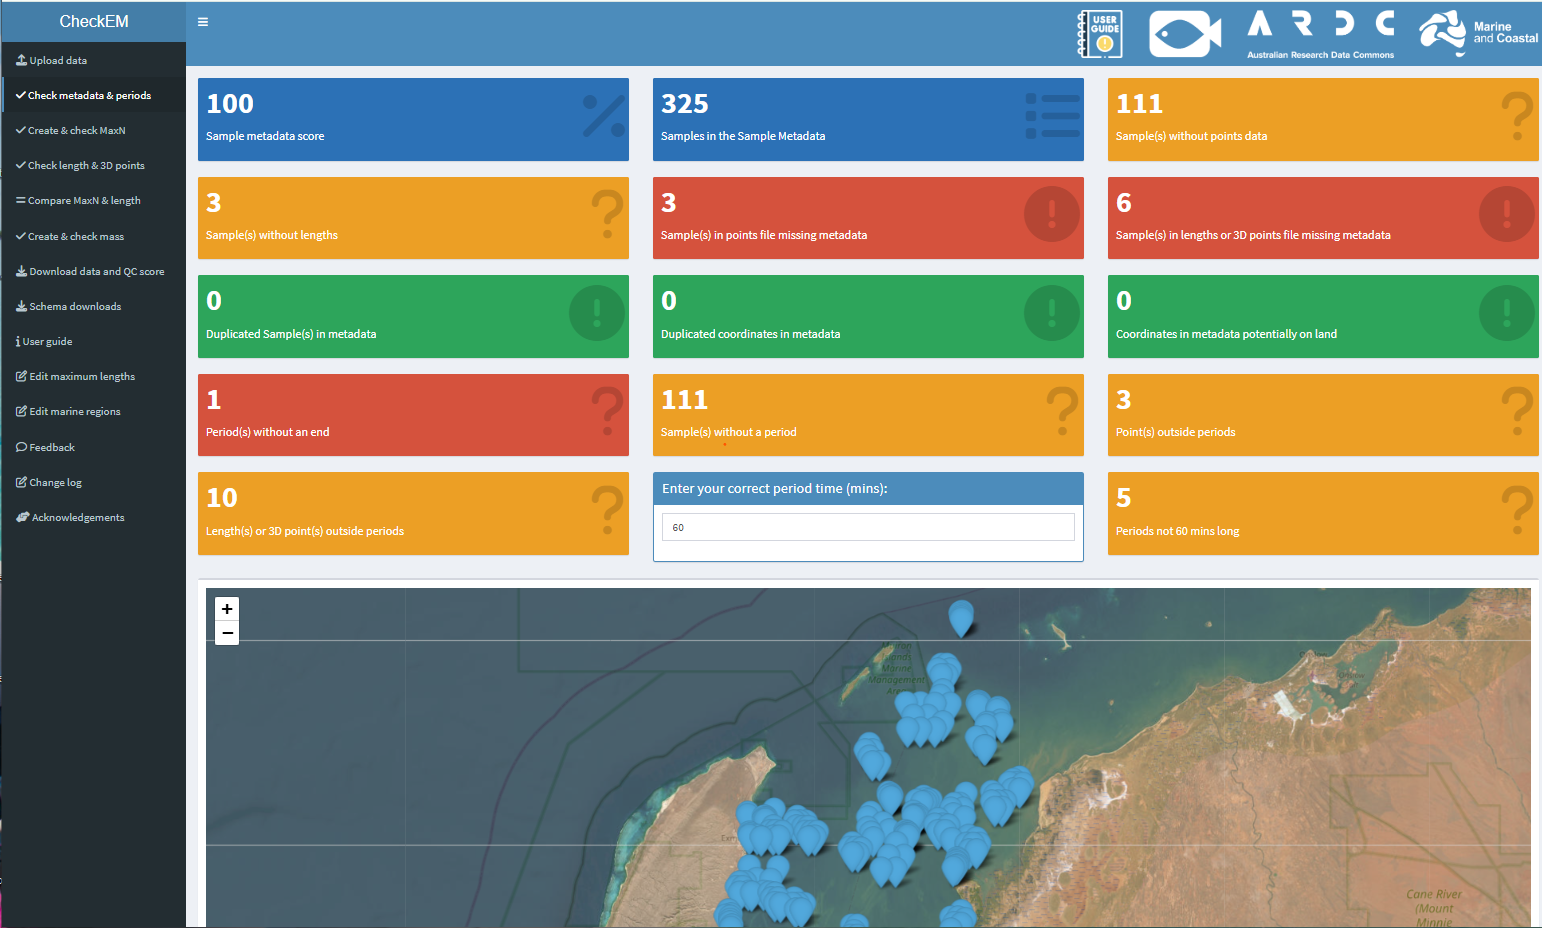Click exclamation icon on Duplicated coordinates box
This screenshot has width=1542, height=928.
pos(1051,314)
